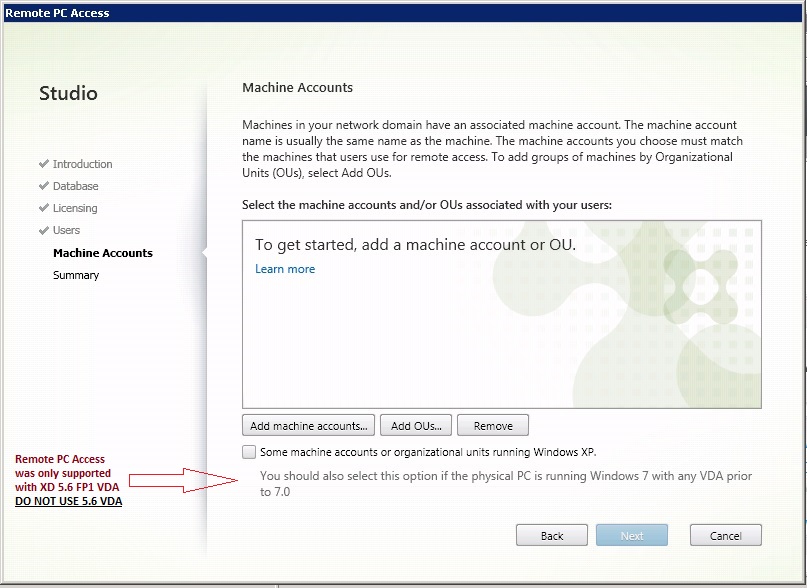Select the Licensing step in sidebar
The image size is (807, 588).
tap(75, 208)
